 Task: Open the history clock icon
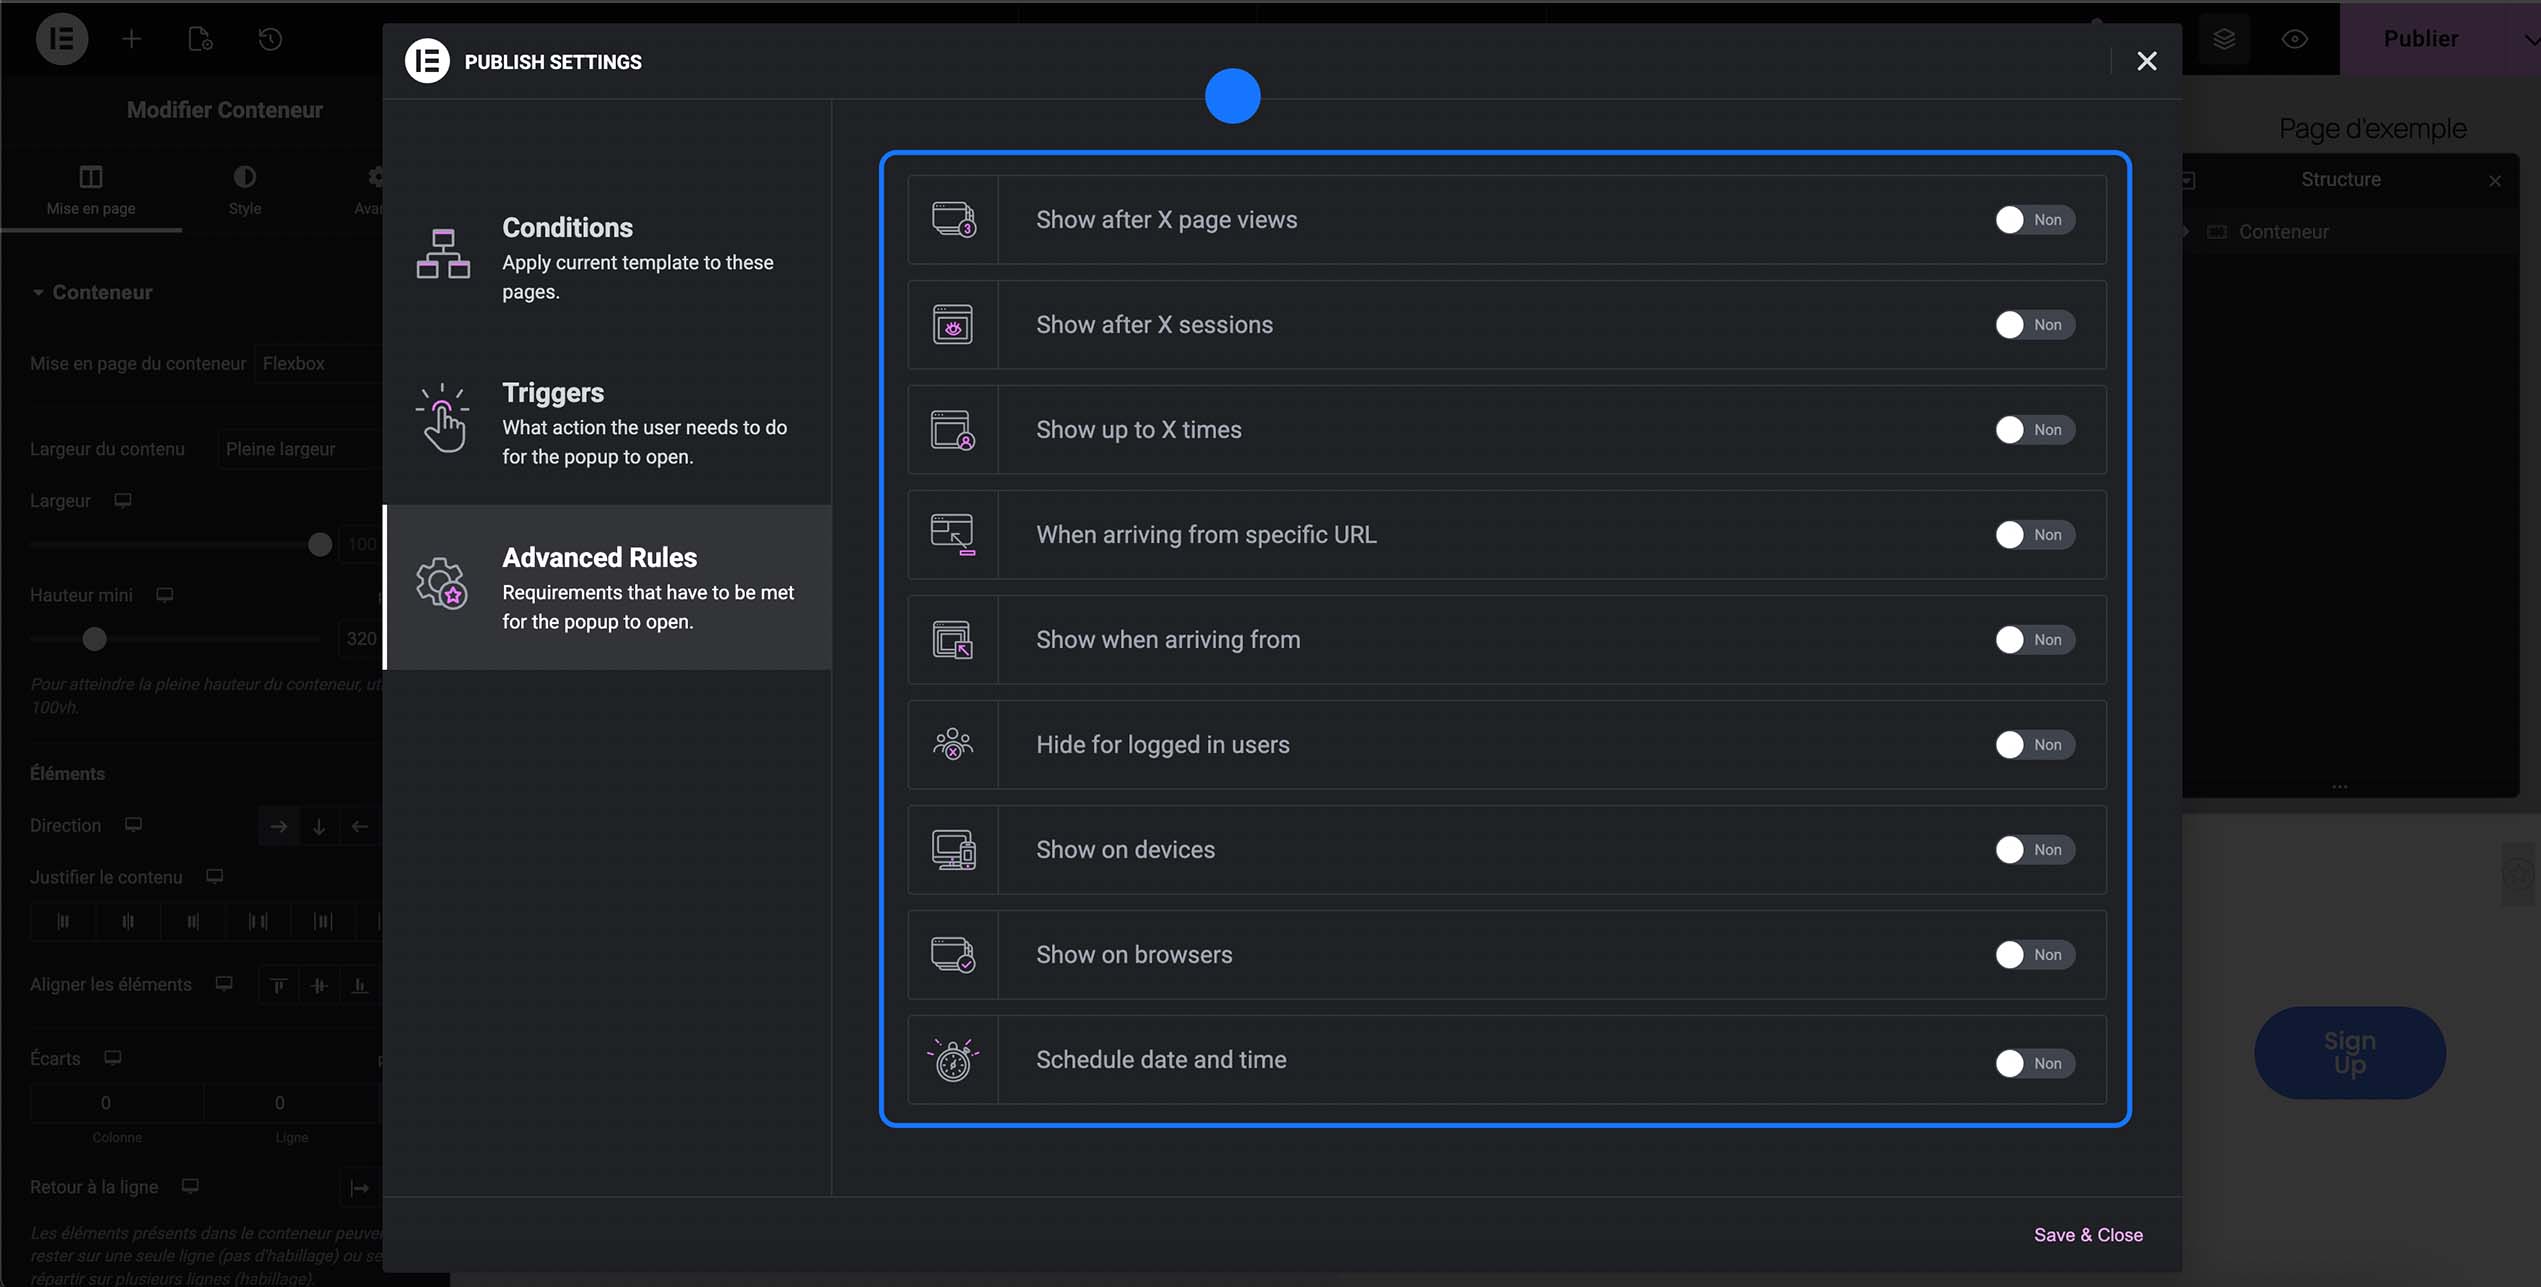tap(270, 39)
